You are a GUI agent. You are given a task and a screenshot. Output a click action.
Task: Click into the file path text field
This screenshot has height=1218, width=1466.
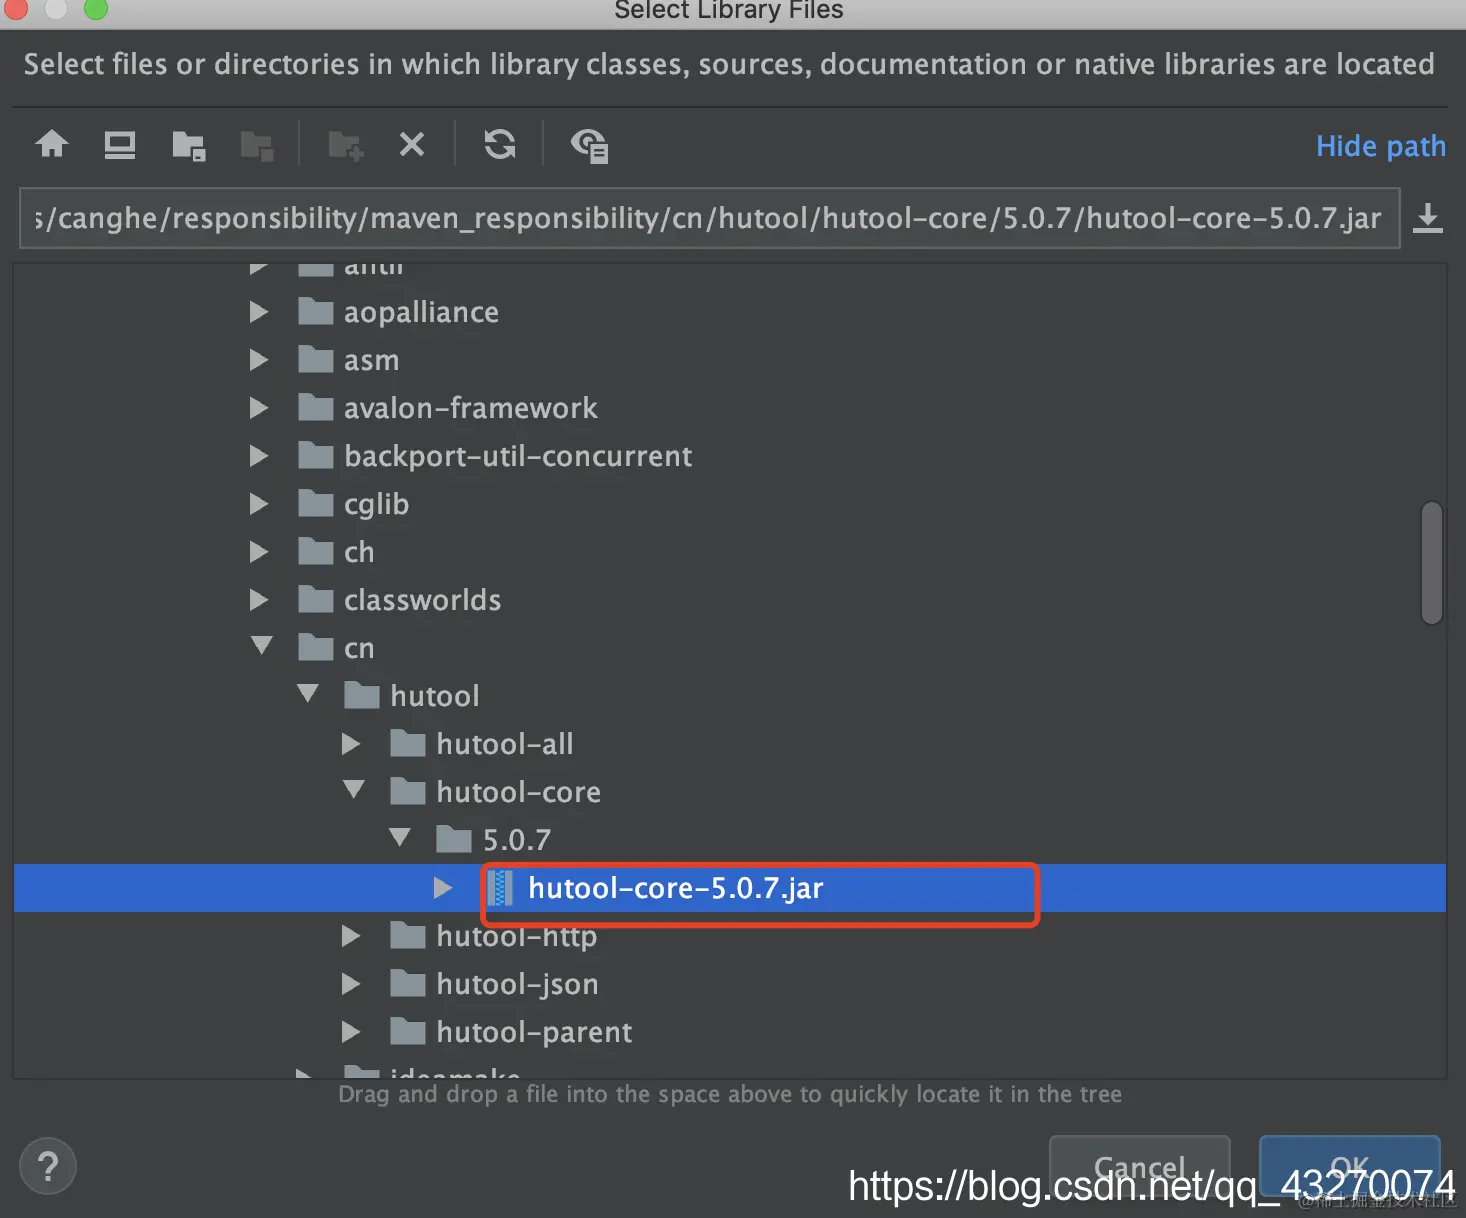pyautogui.click(x=709, y=217)
